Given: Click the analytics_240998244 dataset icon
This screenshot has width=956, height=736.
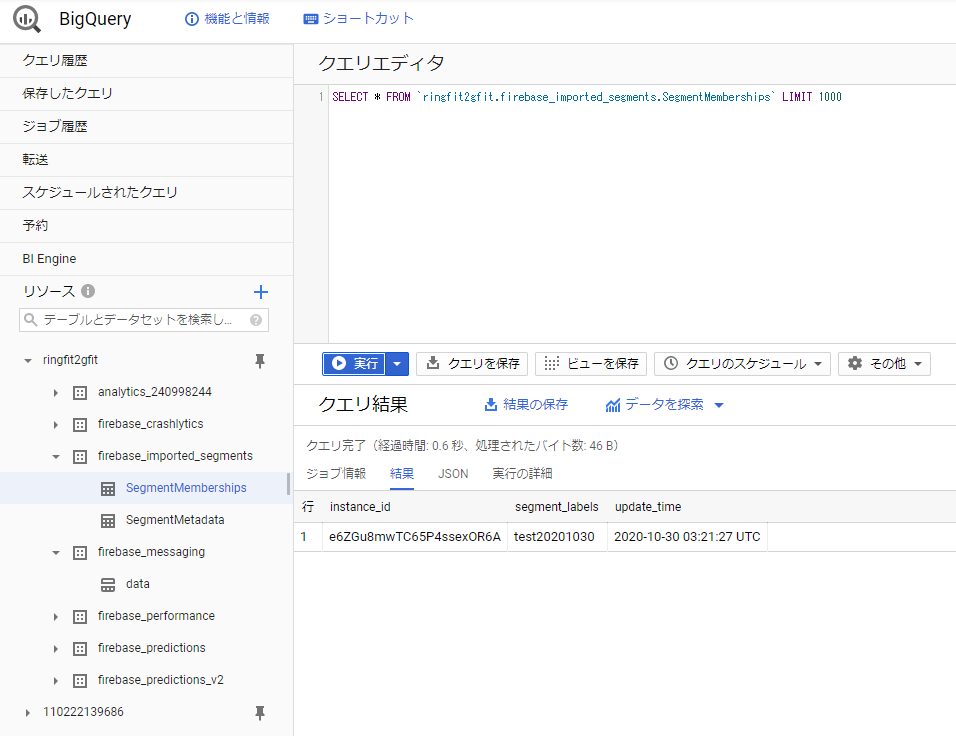Looking at the screenshot, I should tap(80, 393).
